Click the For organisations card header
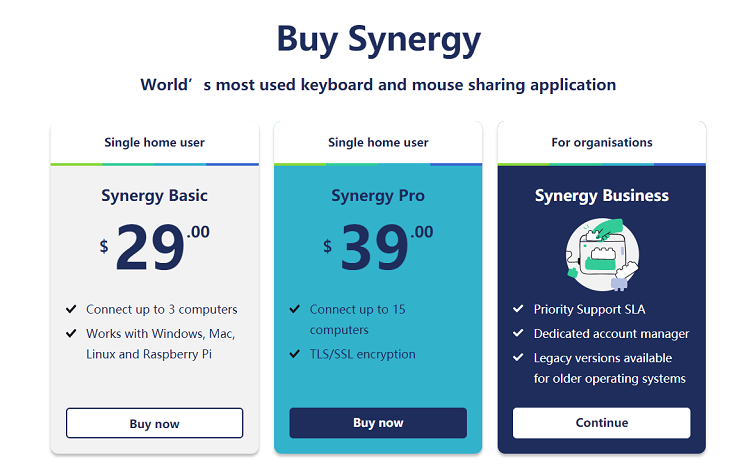Viewport: 750px width, 471px height. click(602, 142)
